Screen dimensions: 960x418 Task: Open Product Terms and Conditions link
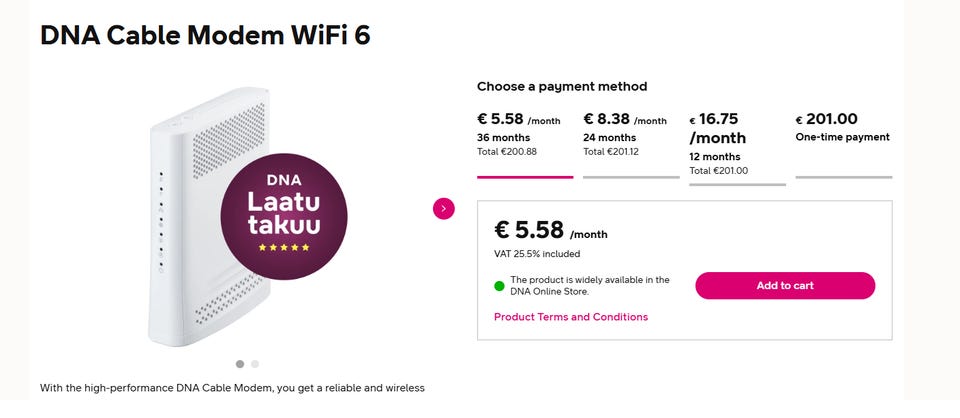click(x=571, y=317)
